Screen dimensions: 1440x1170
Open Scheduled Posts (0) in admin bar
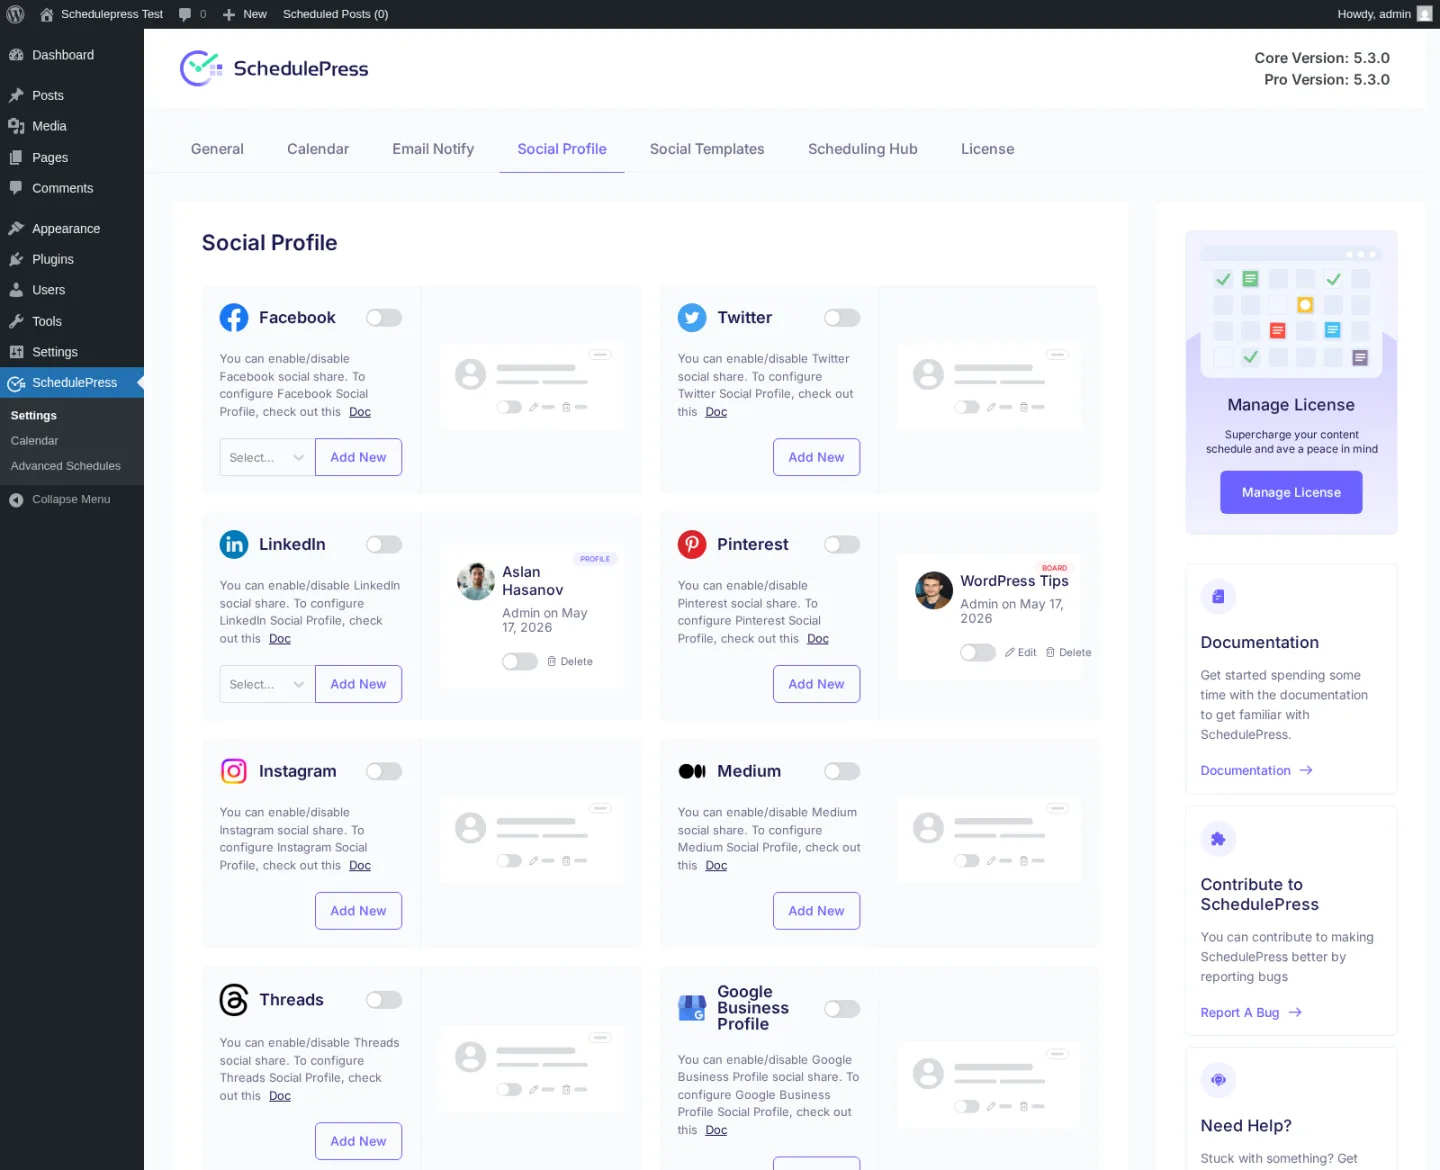click(x=335, y=14)
